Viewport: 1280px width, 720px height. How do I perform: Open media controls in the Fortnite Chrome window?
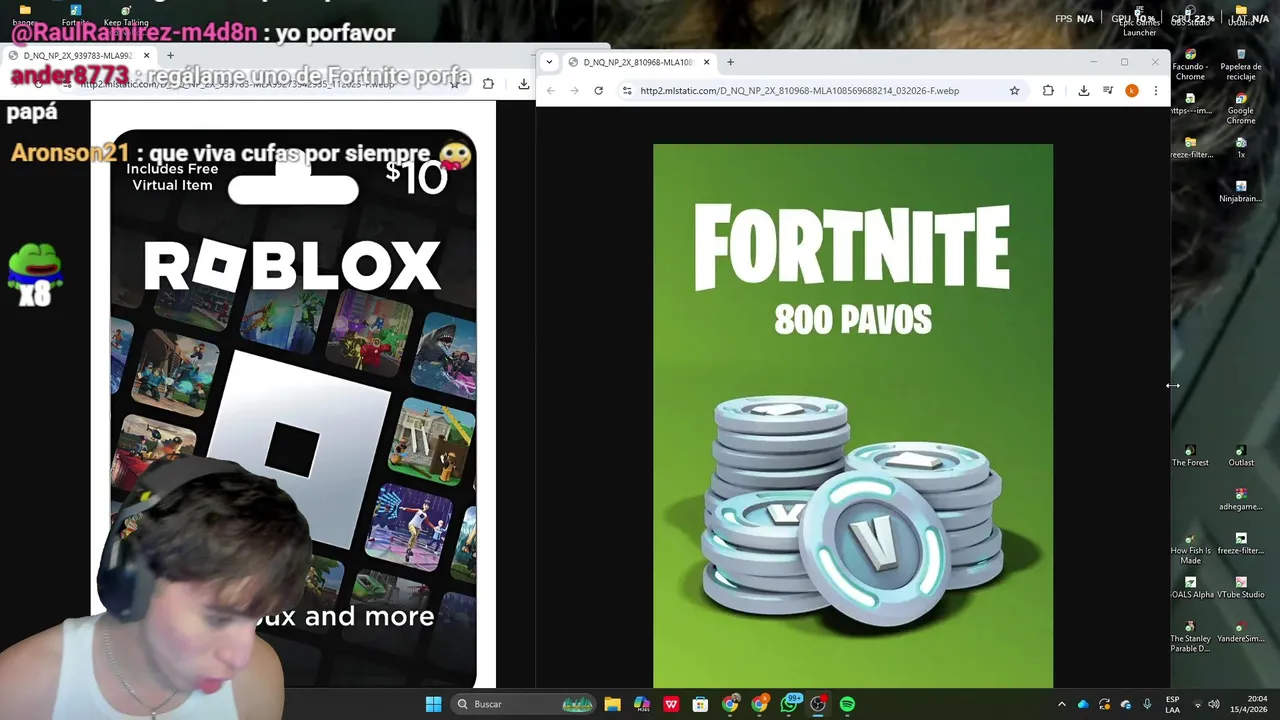[x=1108, y=91]
